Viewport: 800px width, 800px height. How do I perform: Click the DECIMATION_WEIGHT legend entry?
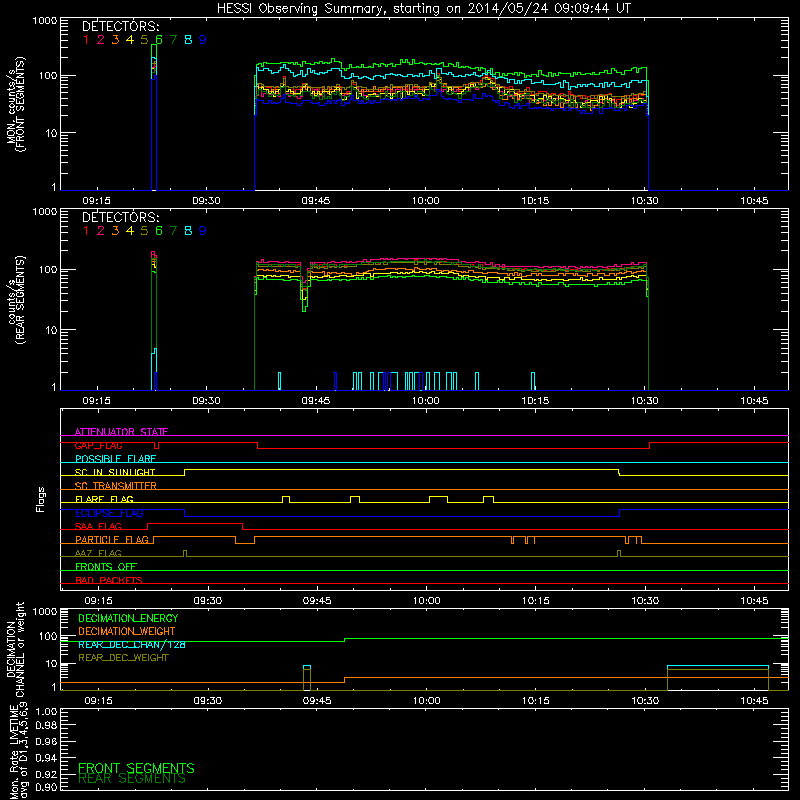coord(127,632)
